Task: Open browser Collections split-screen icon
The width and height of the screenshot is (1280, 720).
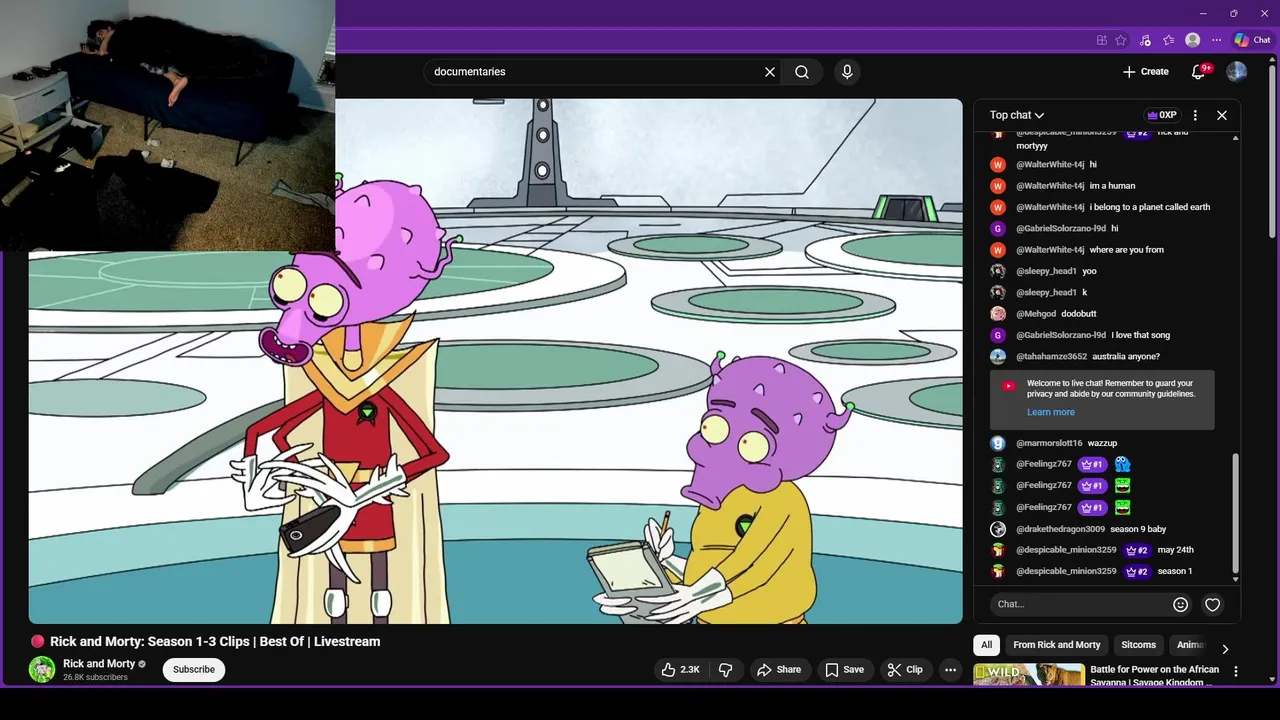Action: (x=1102, y=40)
